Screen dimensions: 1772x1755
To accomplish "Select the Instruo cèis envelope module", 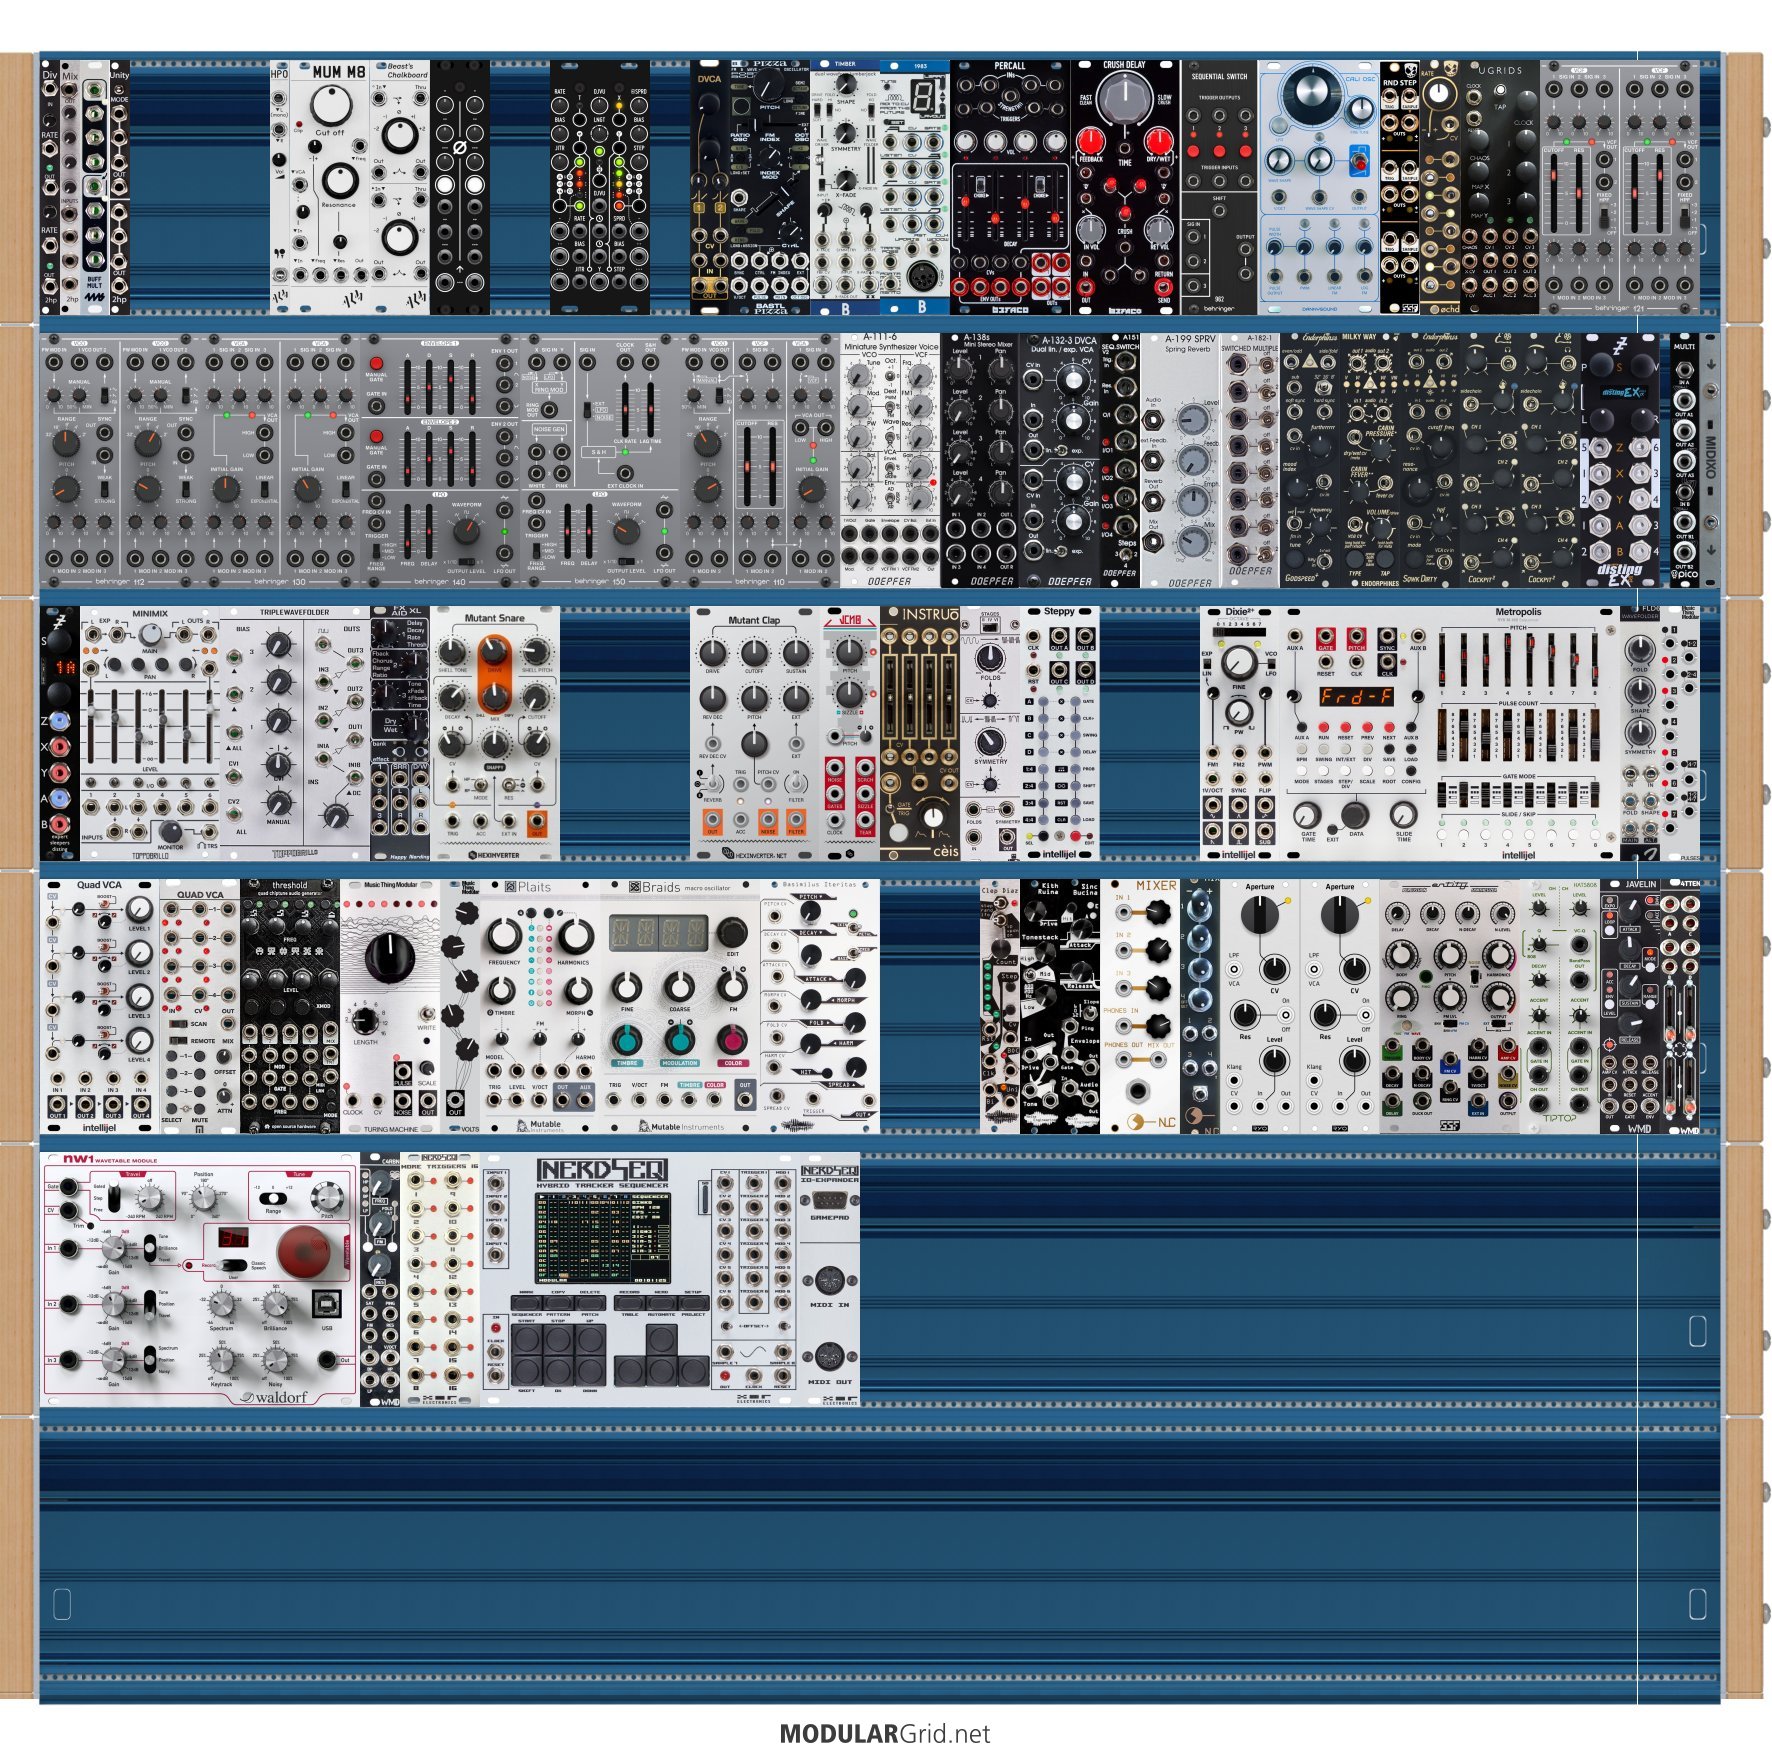I will (920, 734).
